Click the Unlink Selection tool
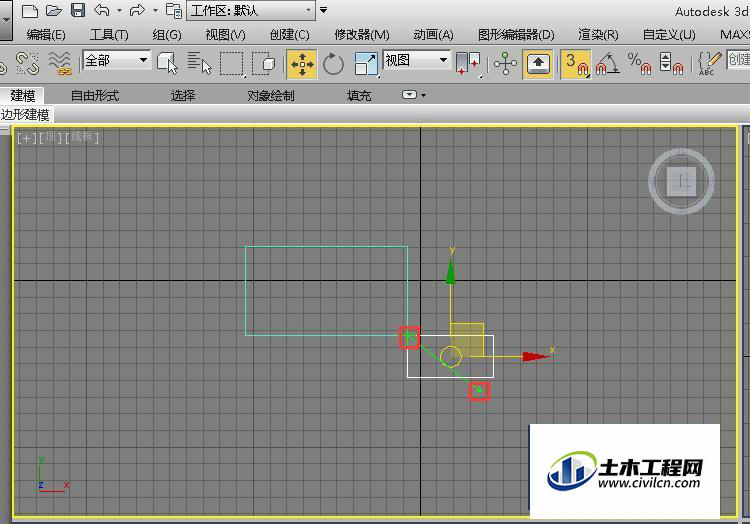750x524 pixels. tap(27, 64)
